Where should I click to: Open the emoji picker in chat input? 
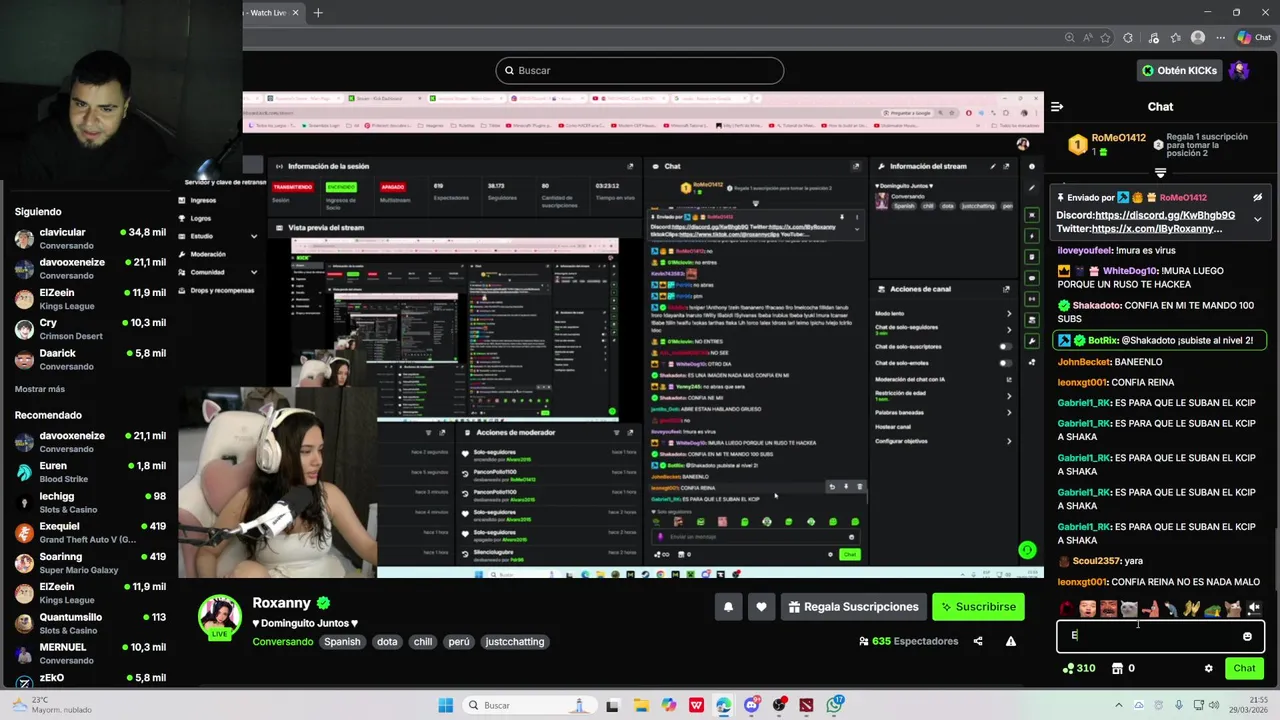pos(1247,636)
